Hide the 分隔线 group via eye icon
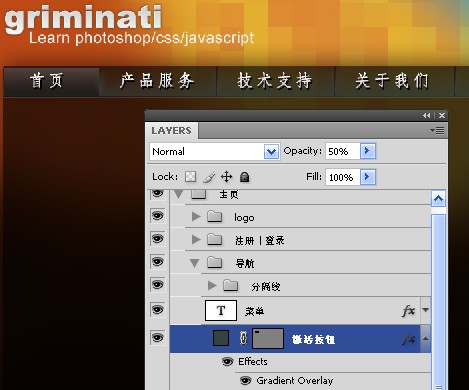 tap(158, 285)
